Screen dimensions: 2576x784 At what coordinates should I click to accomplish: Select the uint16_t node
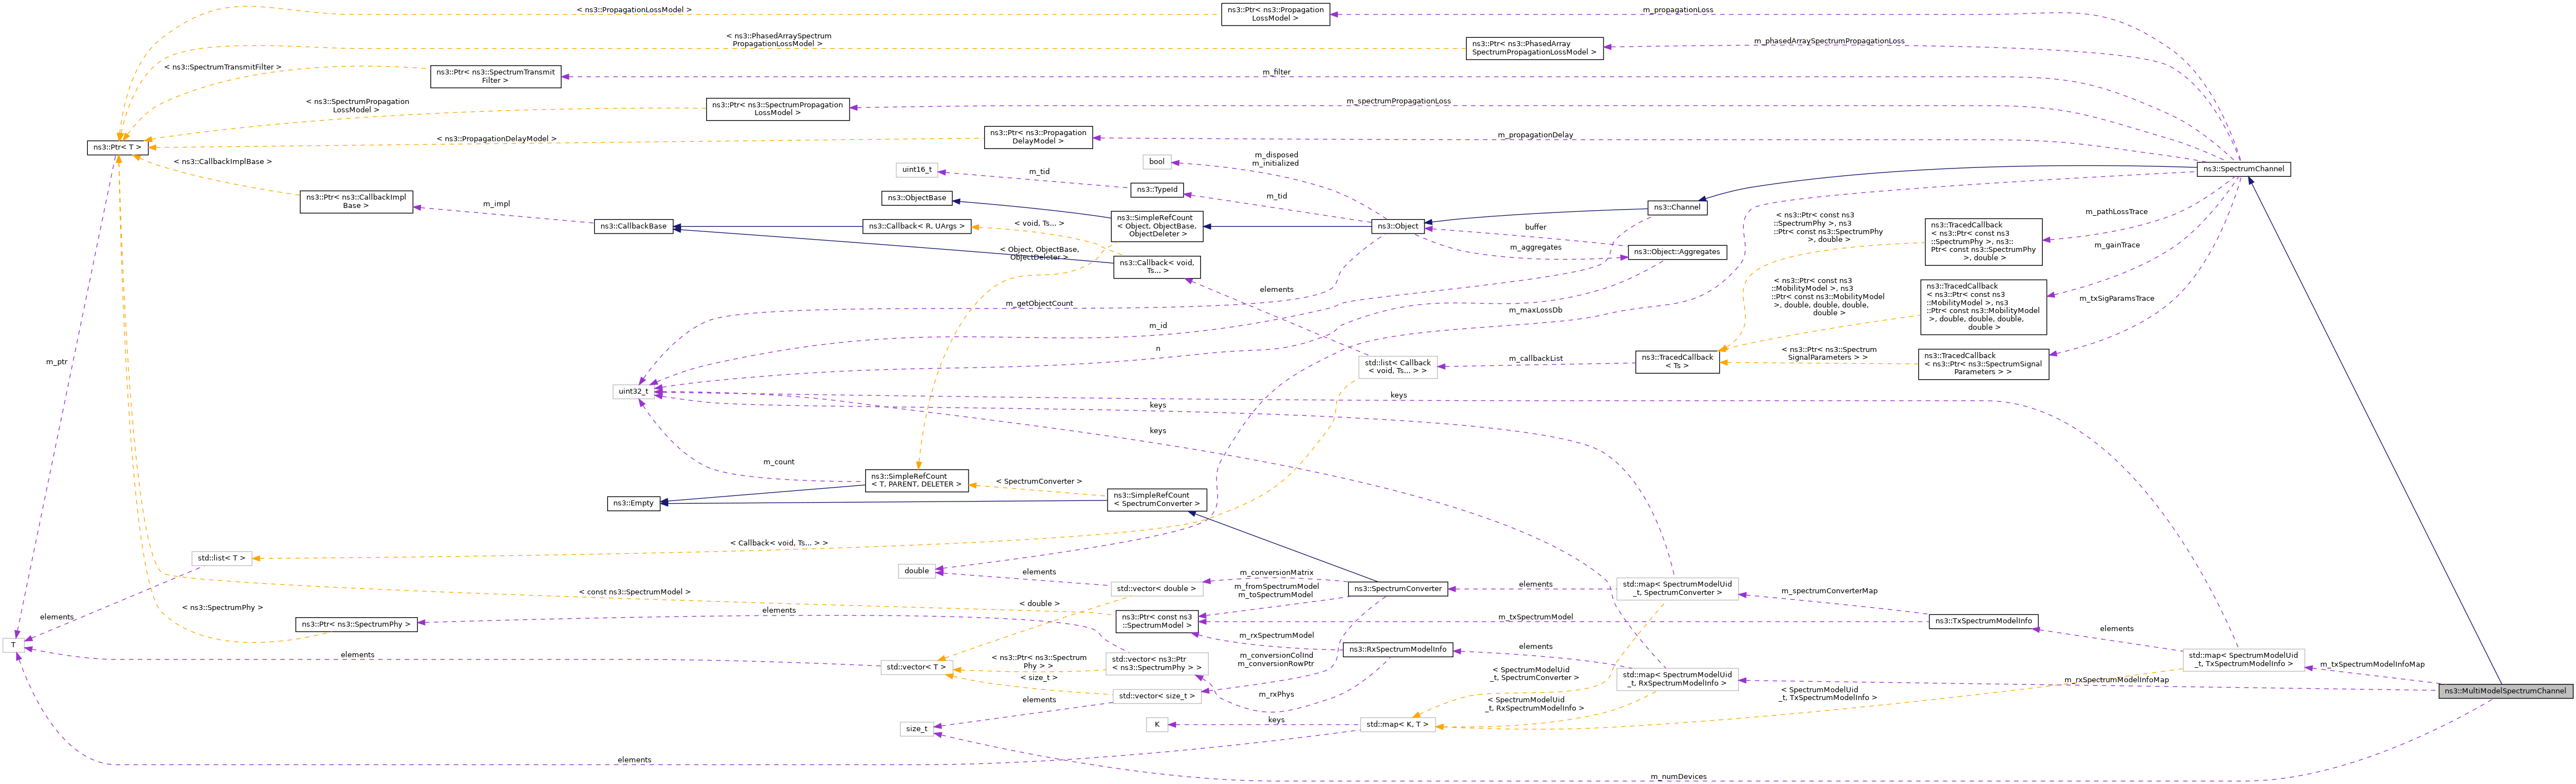[917, 170]
